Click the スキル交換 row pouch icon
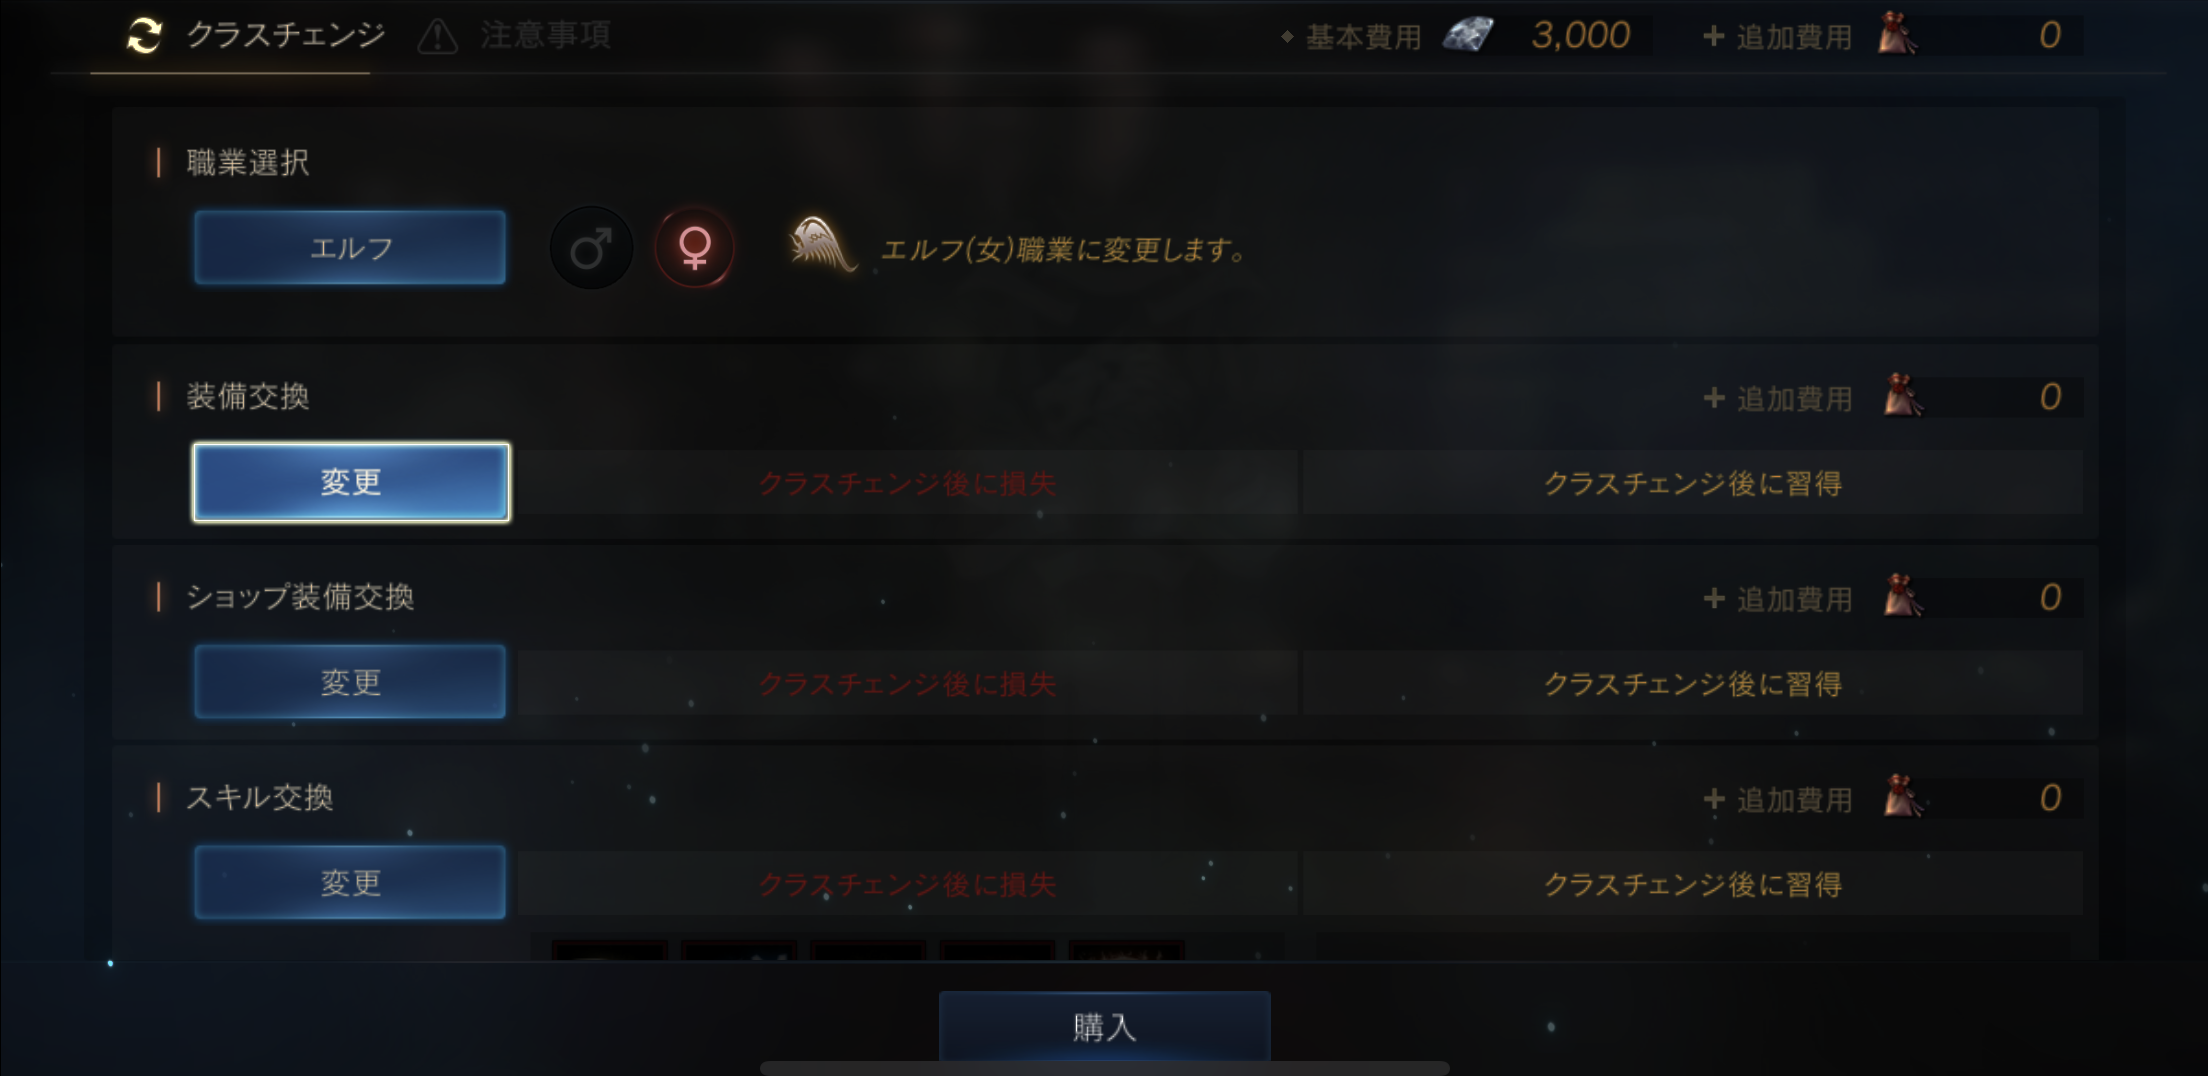2208x1076 pixels. pyautogui.click(x=1903, y=798)
